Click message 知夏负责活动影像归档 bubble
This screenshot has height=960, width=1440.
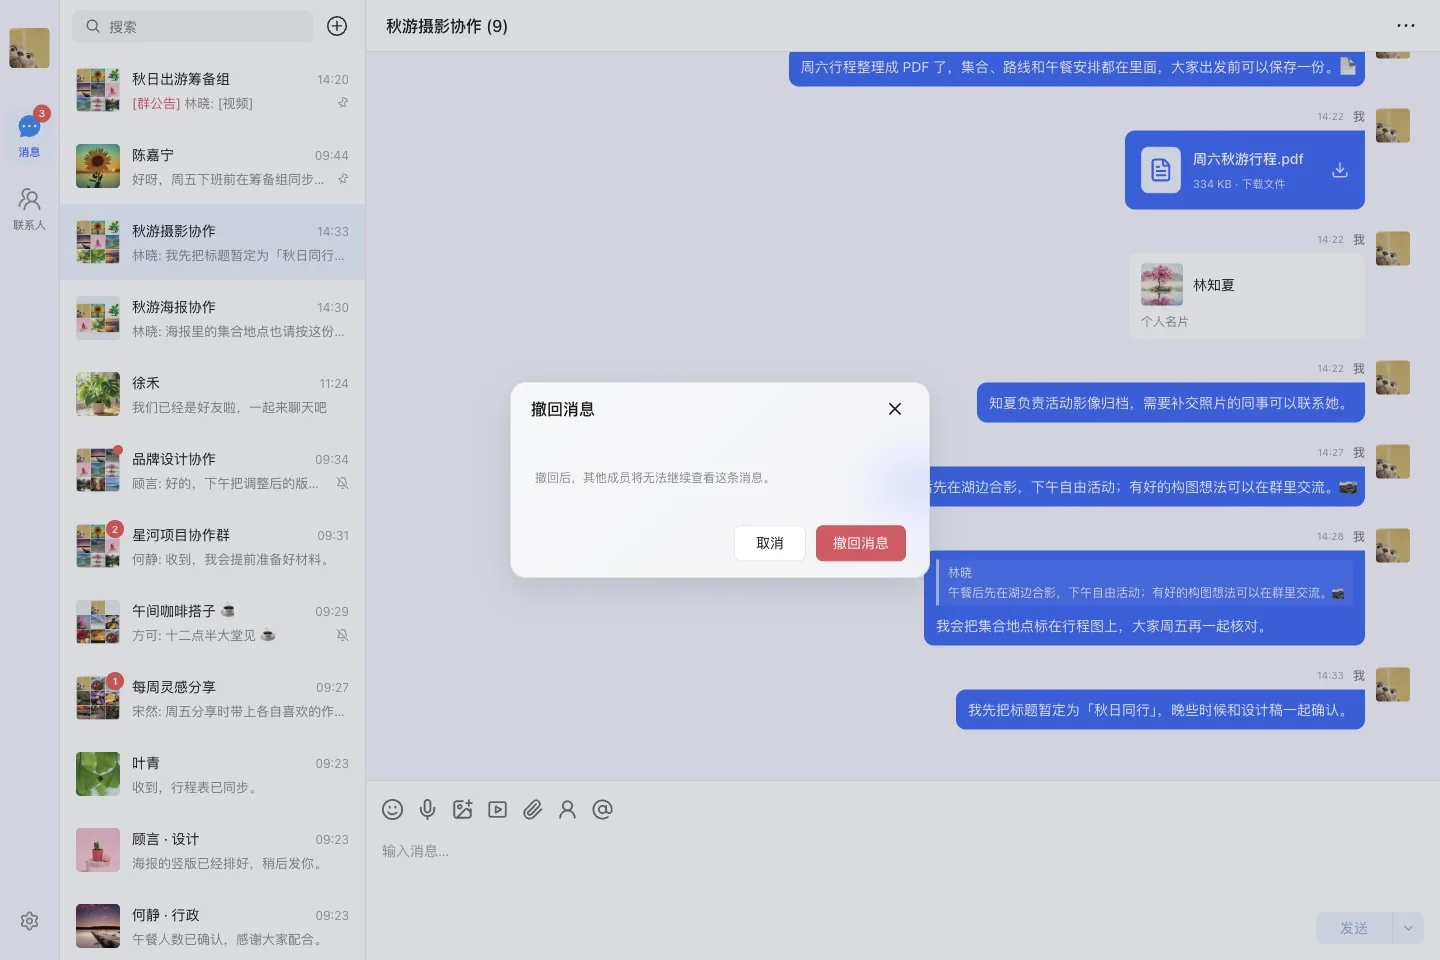(x=1171, y=403)
